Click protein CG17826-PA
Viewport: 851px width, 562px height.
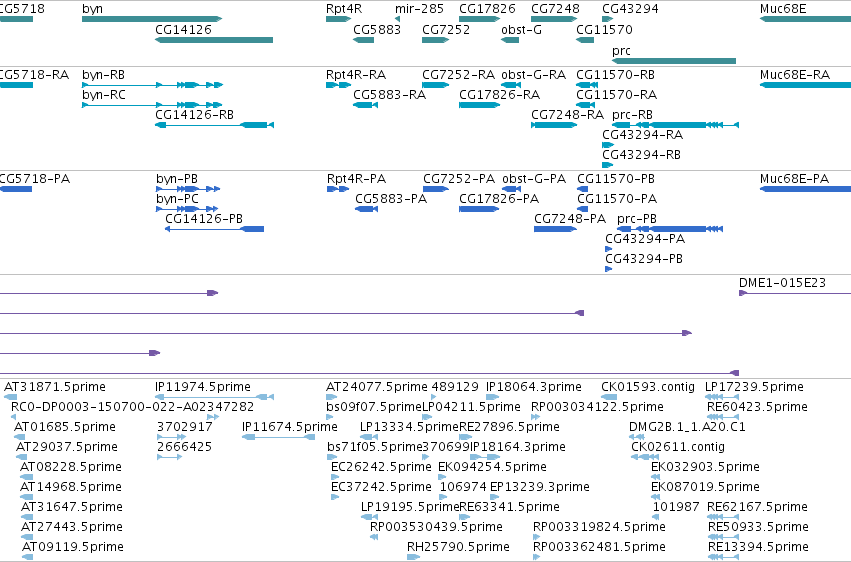(x=479, y=209)
